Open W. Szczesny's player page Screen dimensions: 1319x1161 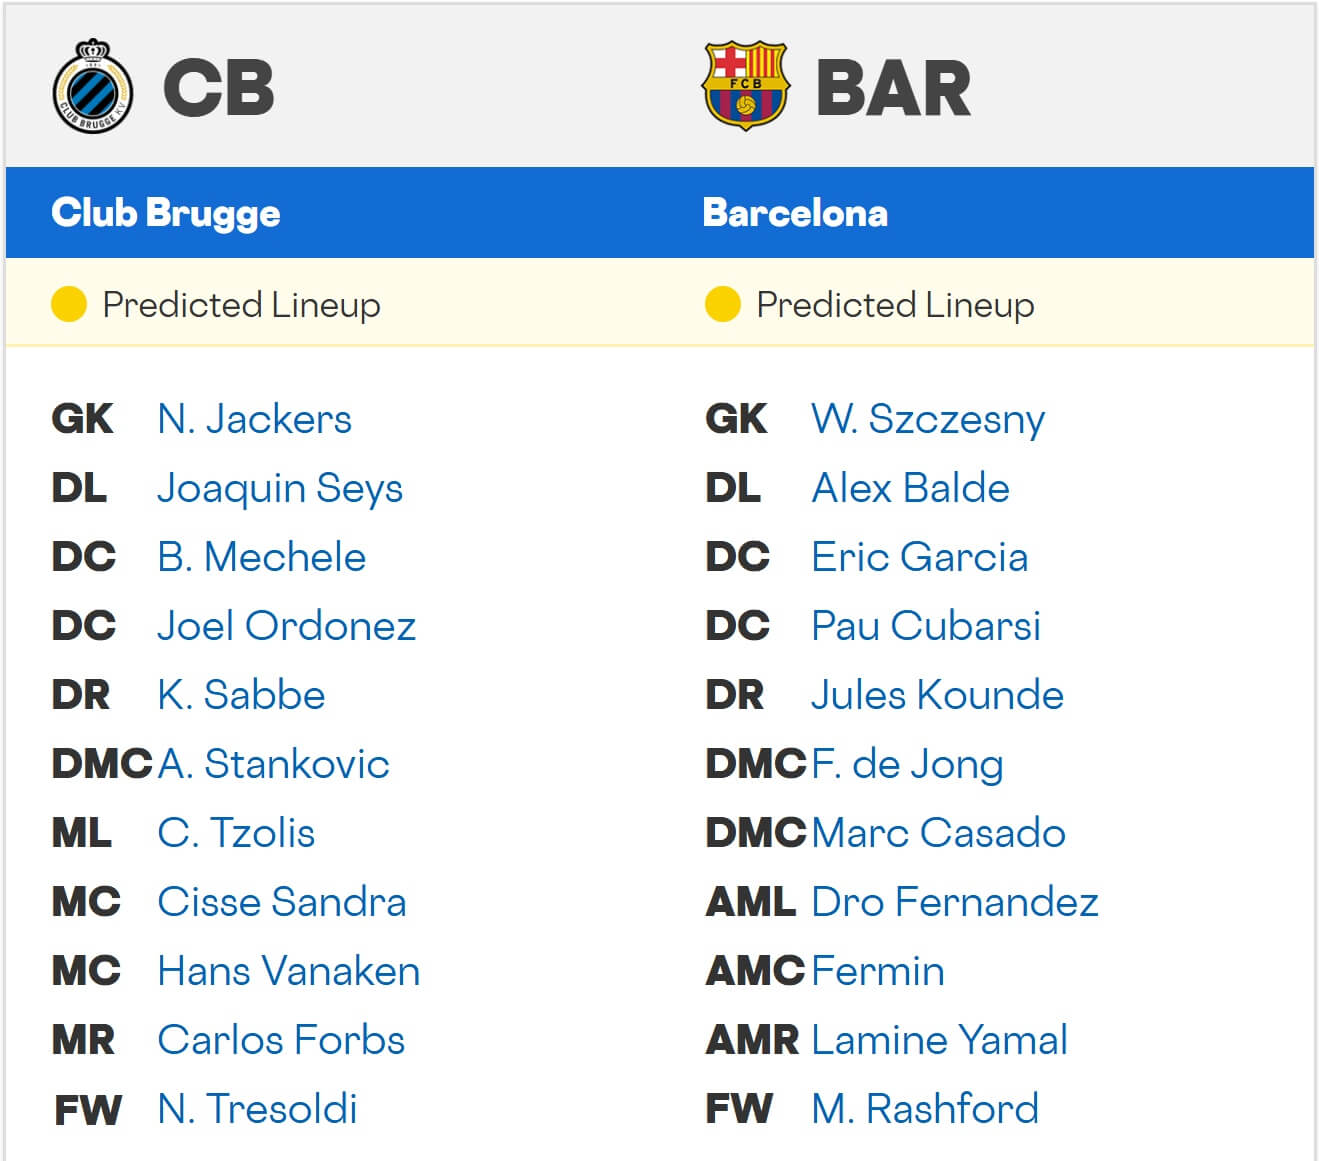[926, 419]
